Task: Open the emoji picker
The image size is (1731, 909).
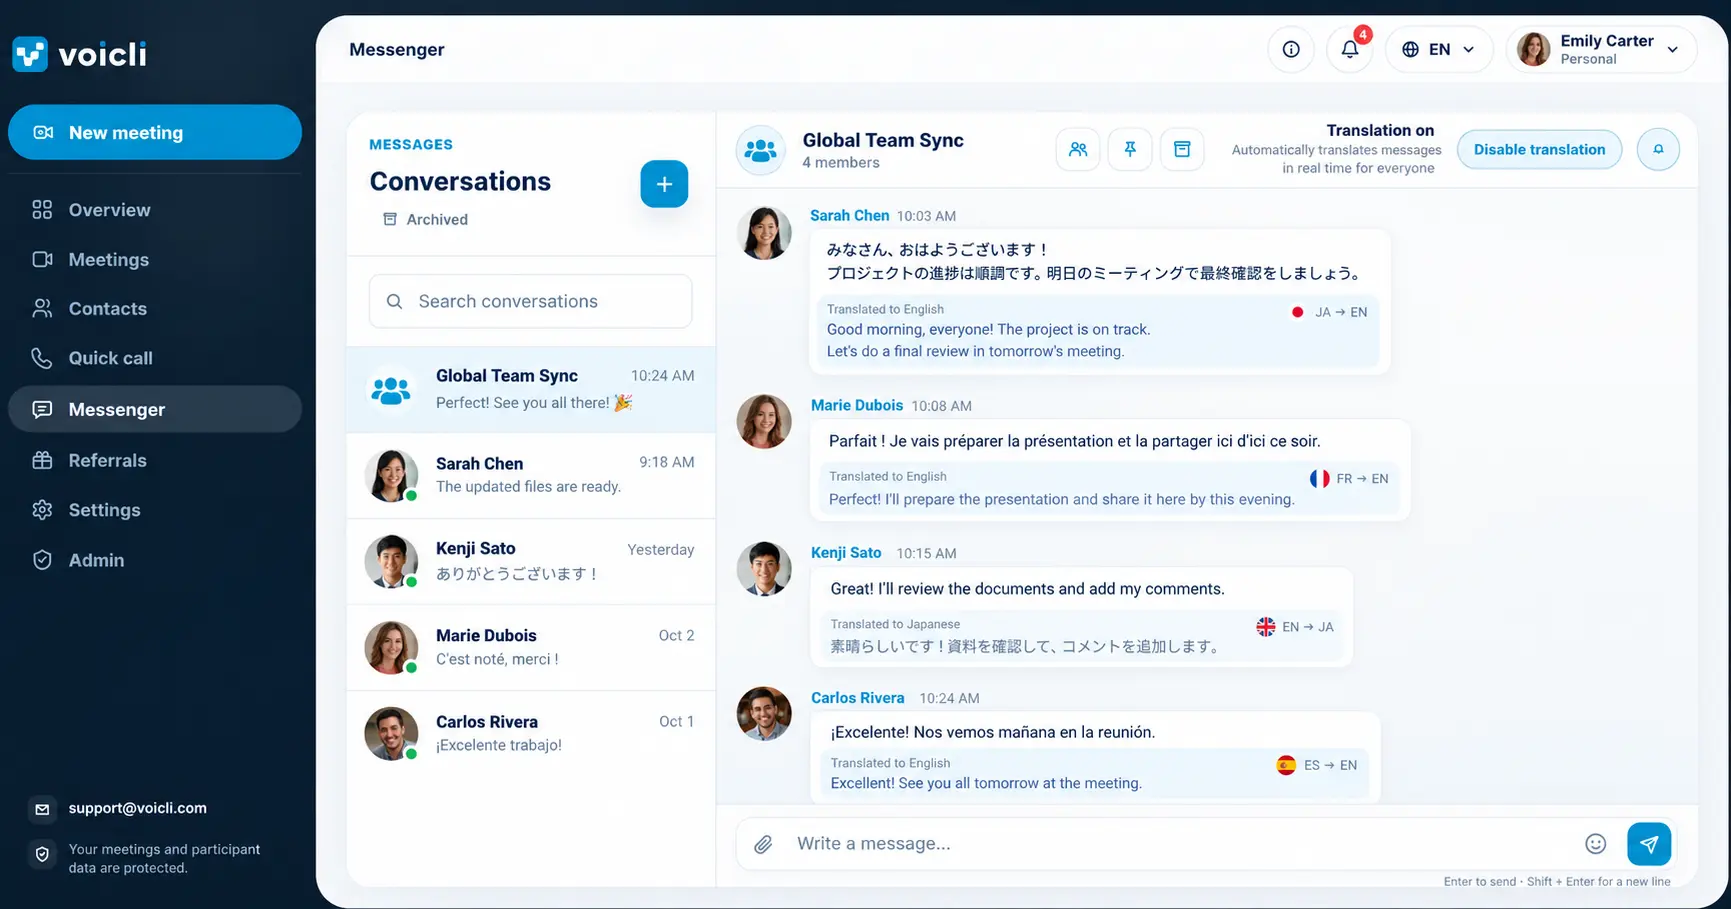Action: 1596,844
